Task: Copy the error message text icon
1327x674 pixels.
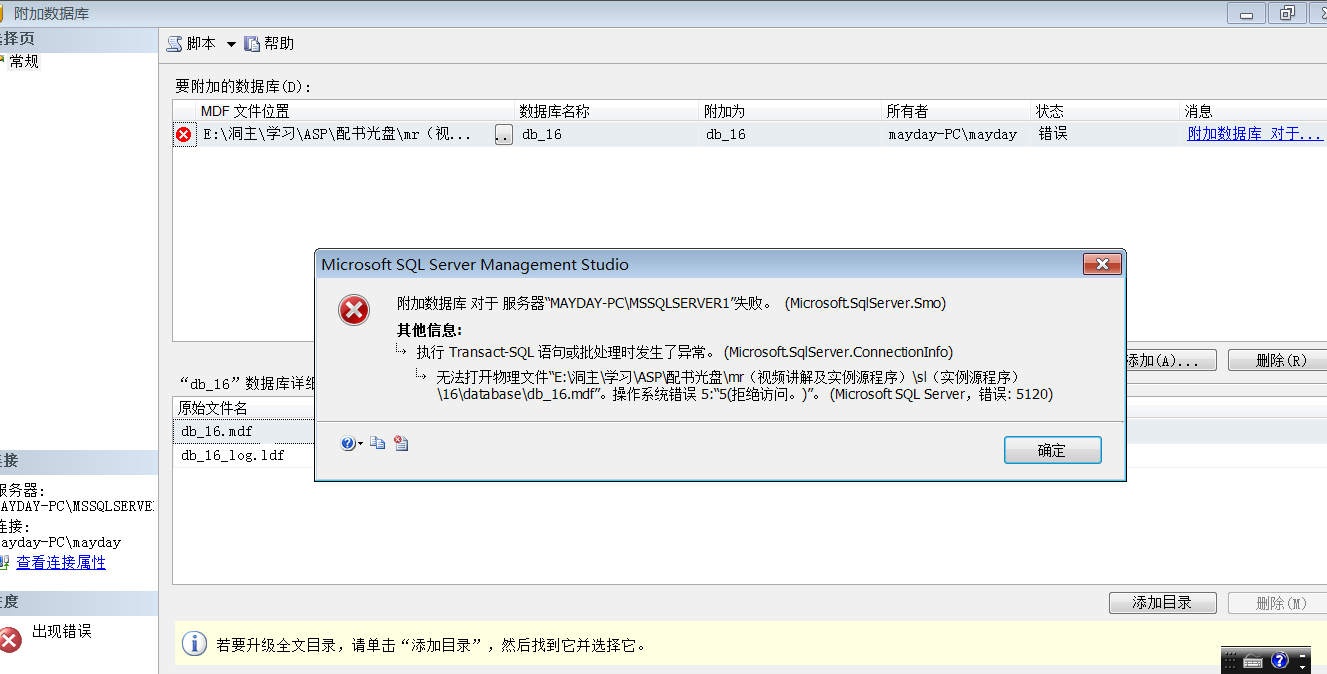Action: [377, 444]
